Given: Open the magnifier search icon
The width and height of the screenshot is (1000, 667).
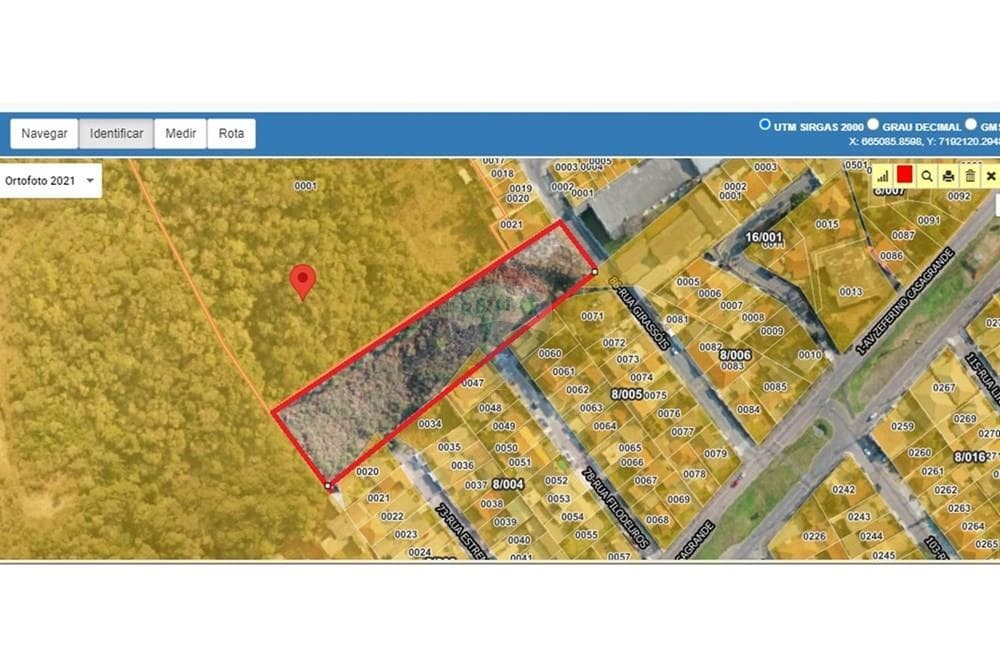Looking at the screenshot, I should click(927, 176).
